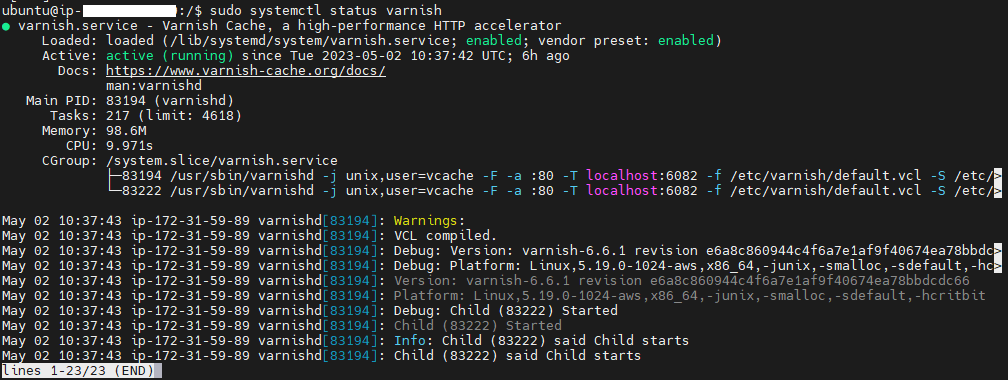Click the first magenta 'localhost' text
This screenshot has height=380, width=1008.
coord(622,176)
